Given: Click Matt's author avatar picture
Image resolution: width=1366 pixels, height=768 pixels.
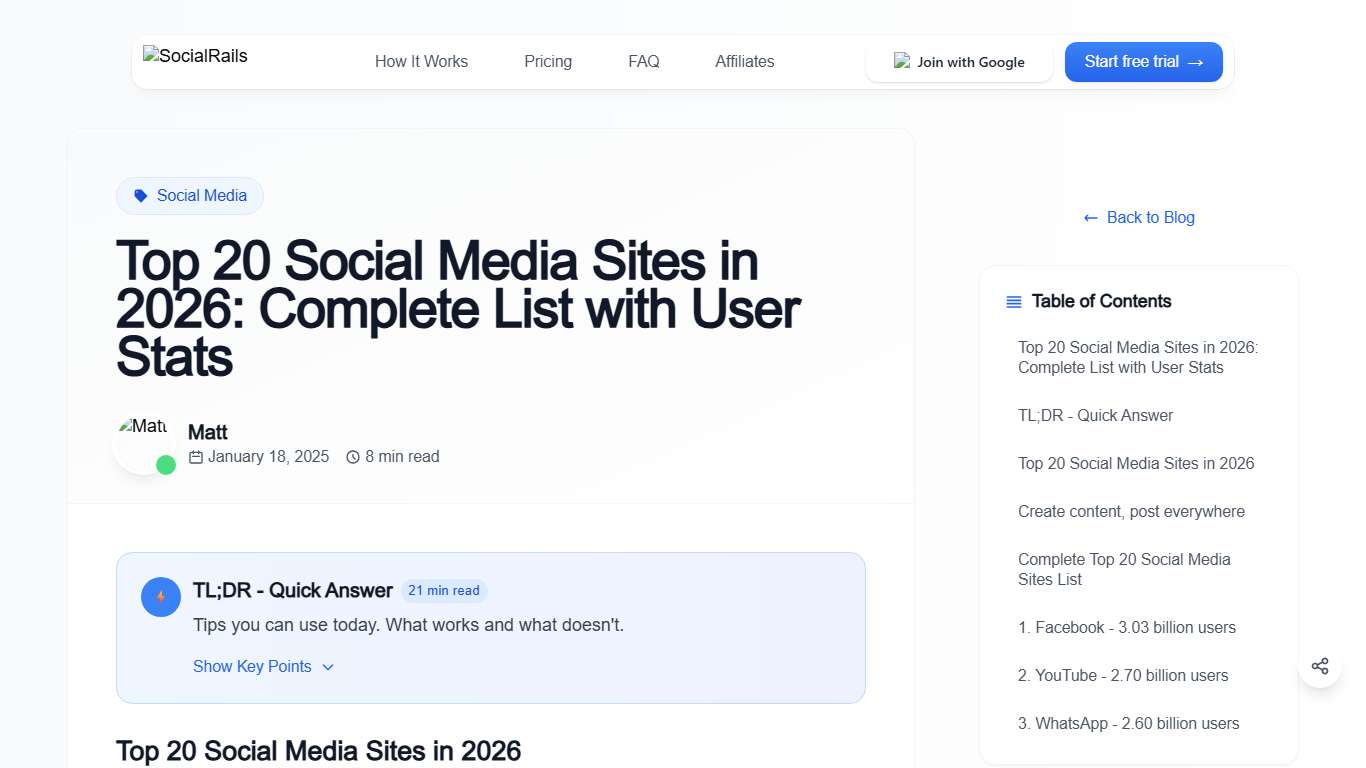Looking at the screenshot, I should pos(144,440).
